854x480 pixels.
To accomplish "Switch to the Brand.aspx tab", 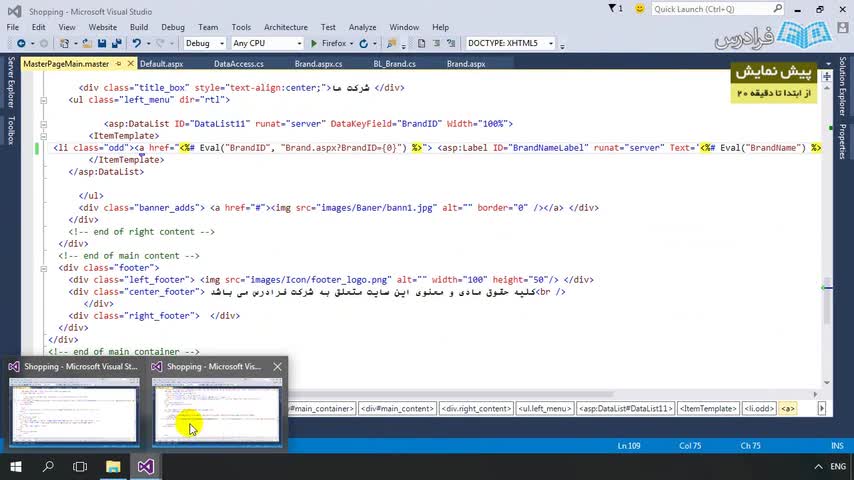I will coord(466,64).
